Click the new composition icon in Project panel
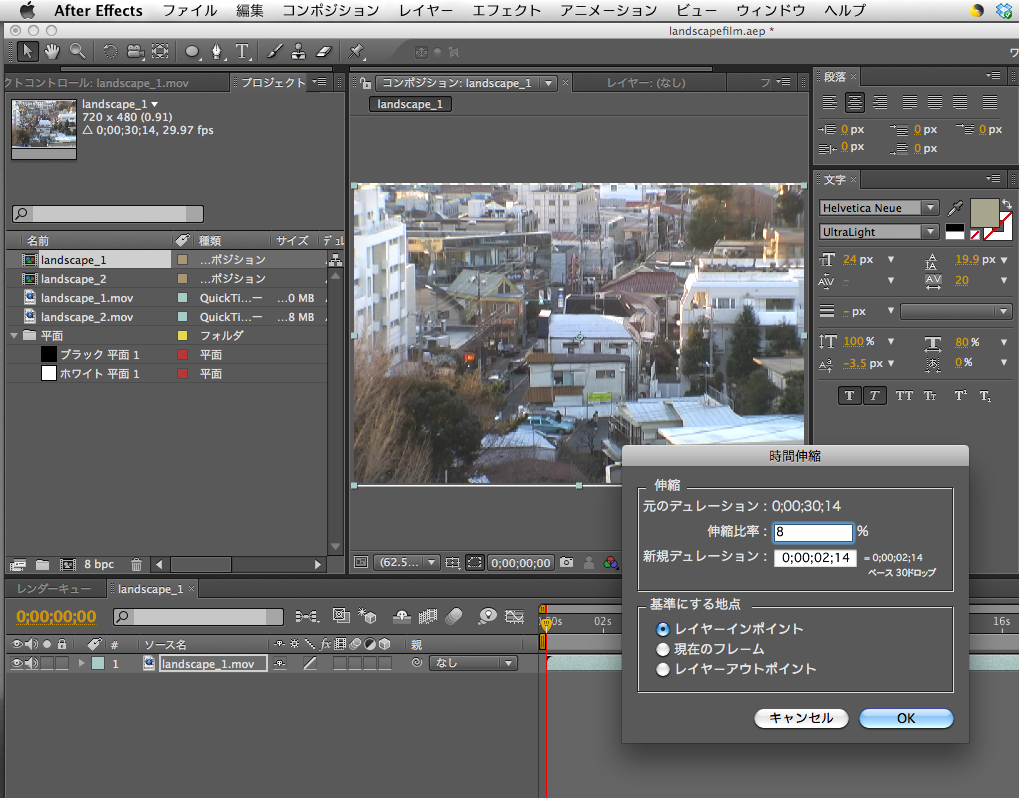1019x798 pixels. [68, 564]
